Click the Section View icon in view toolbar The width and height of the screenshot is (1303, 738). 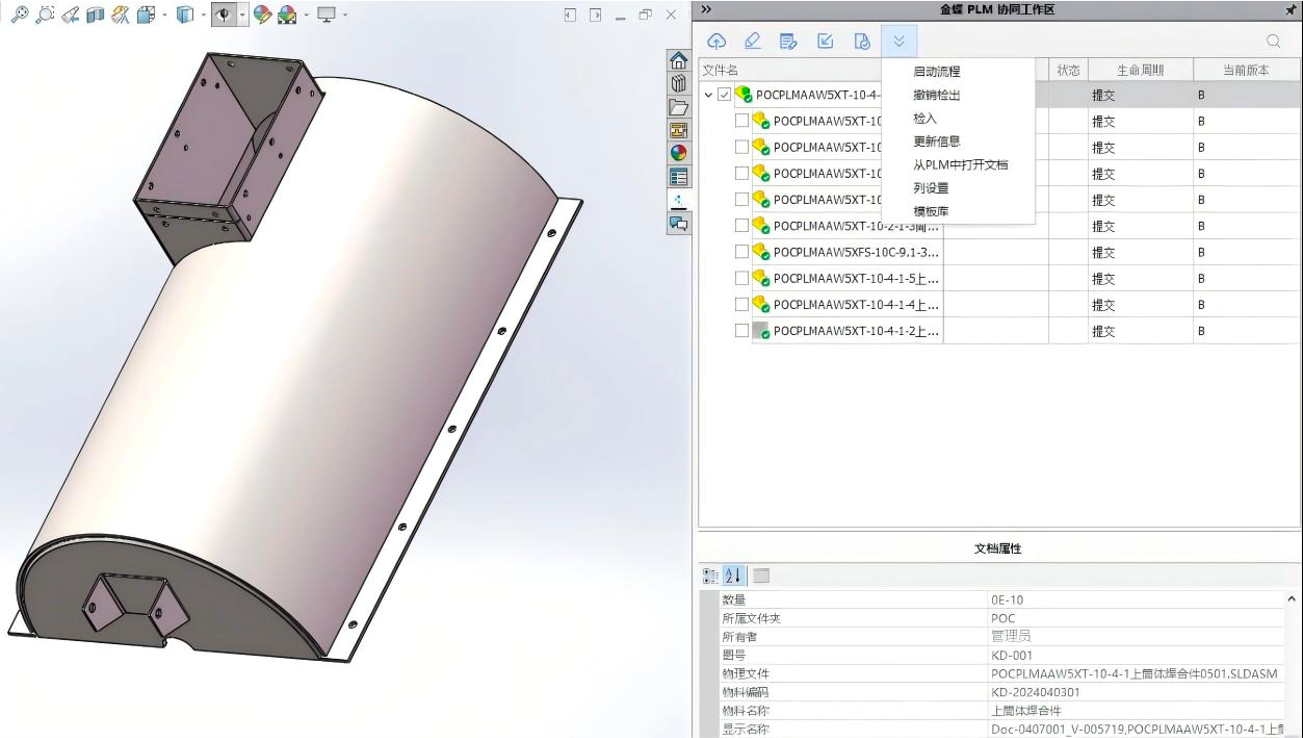coord(95,15)
